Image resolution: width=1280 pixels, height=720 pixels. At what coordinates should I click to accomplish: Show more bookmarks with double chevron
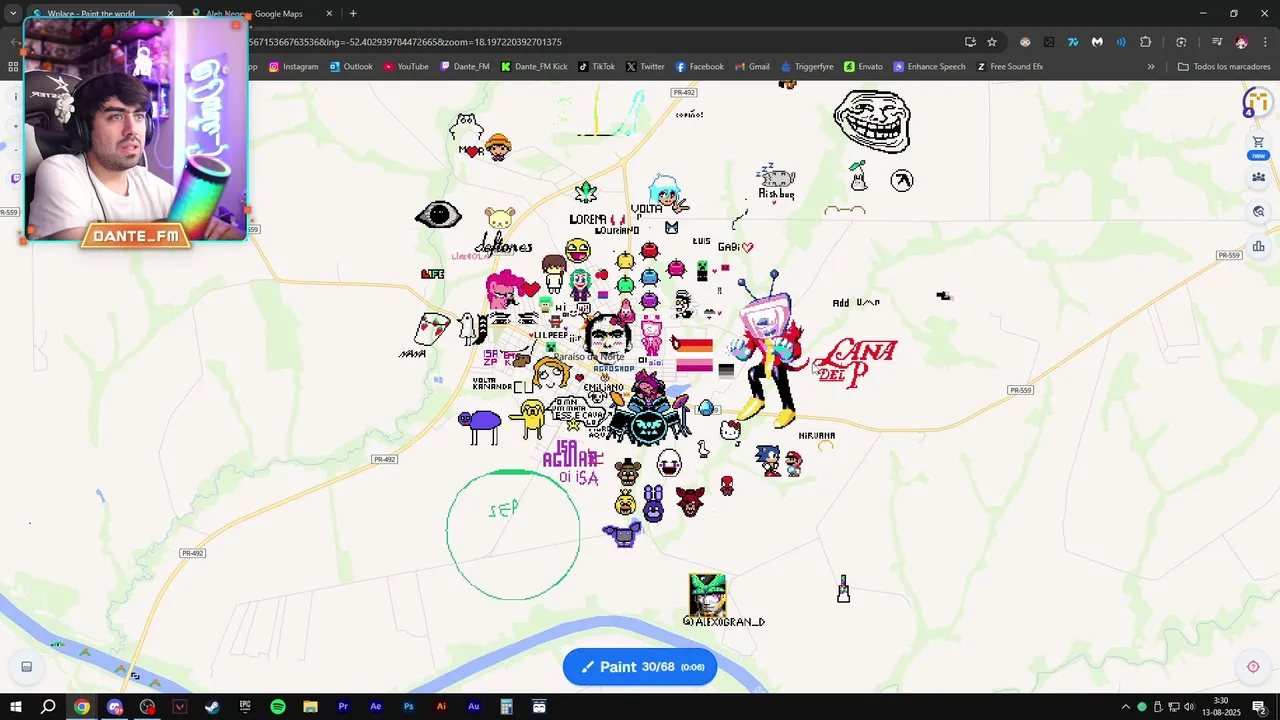pos(1151,67)
